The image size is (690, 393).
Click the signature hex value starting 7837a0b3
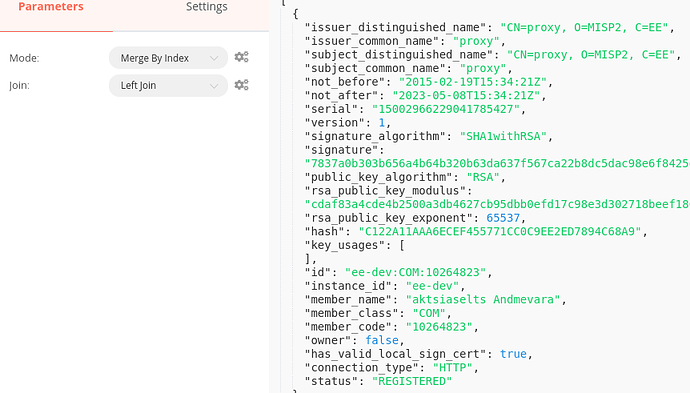coord(497,164)
